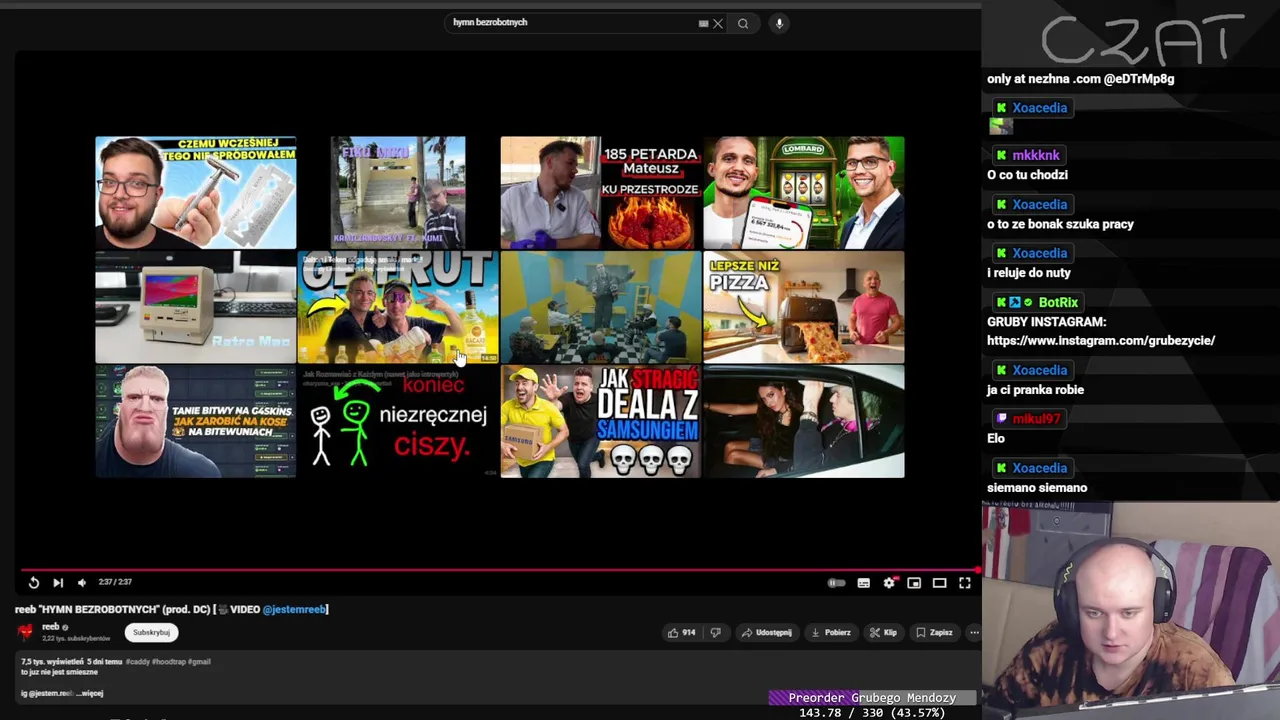The image size is (1280, 720).
Task: Open the 185 PETARDA Mateusz thumbnail
Action: [600, 192]
